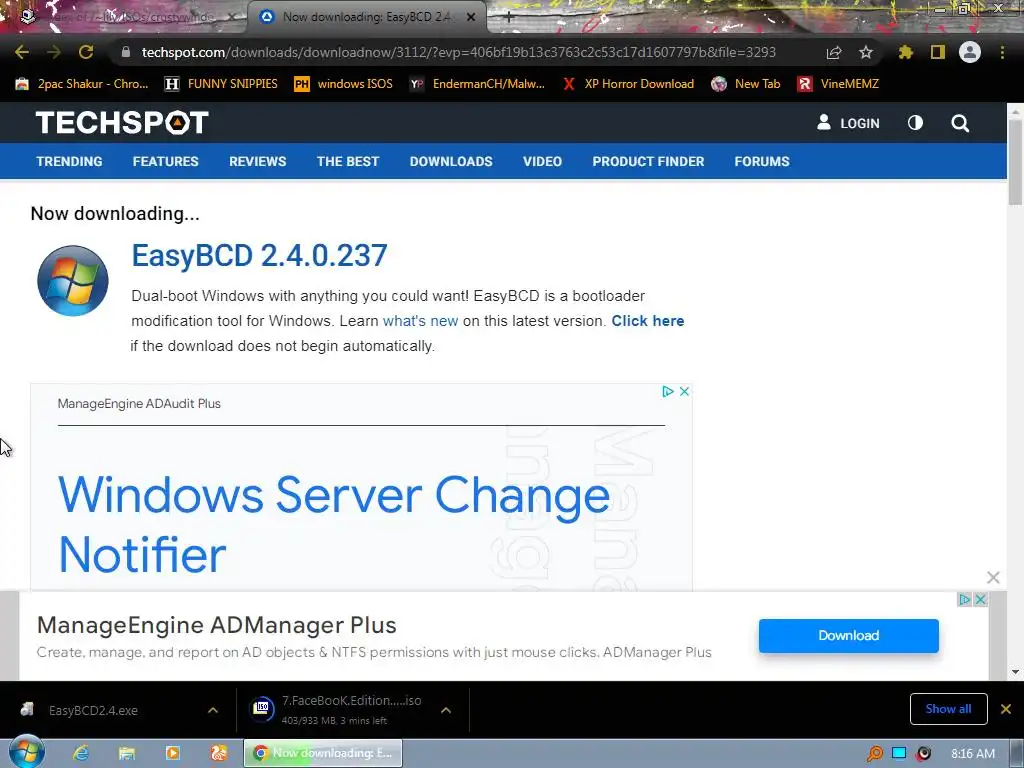Click the scrollbar down arrow
The image size is (1024, 768).
click(1015, 672)
